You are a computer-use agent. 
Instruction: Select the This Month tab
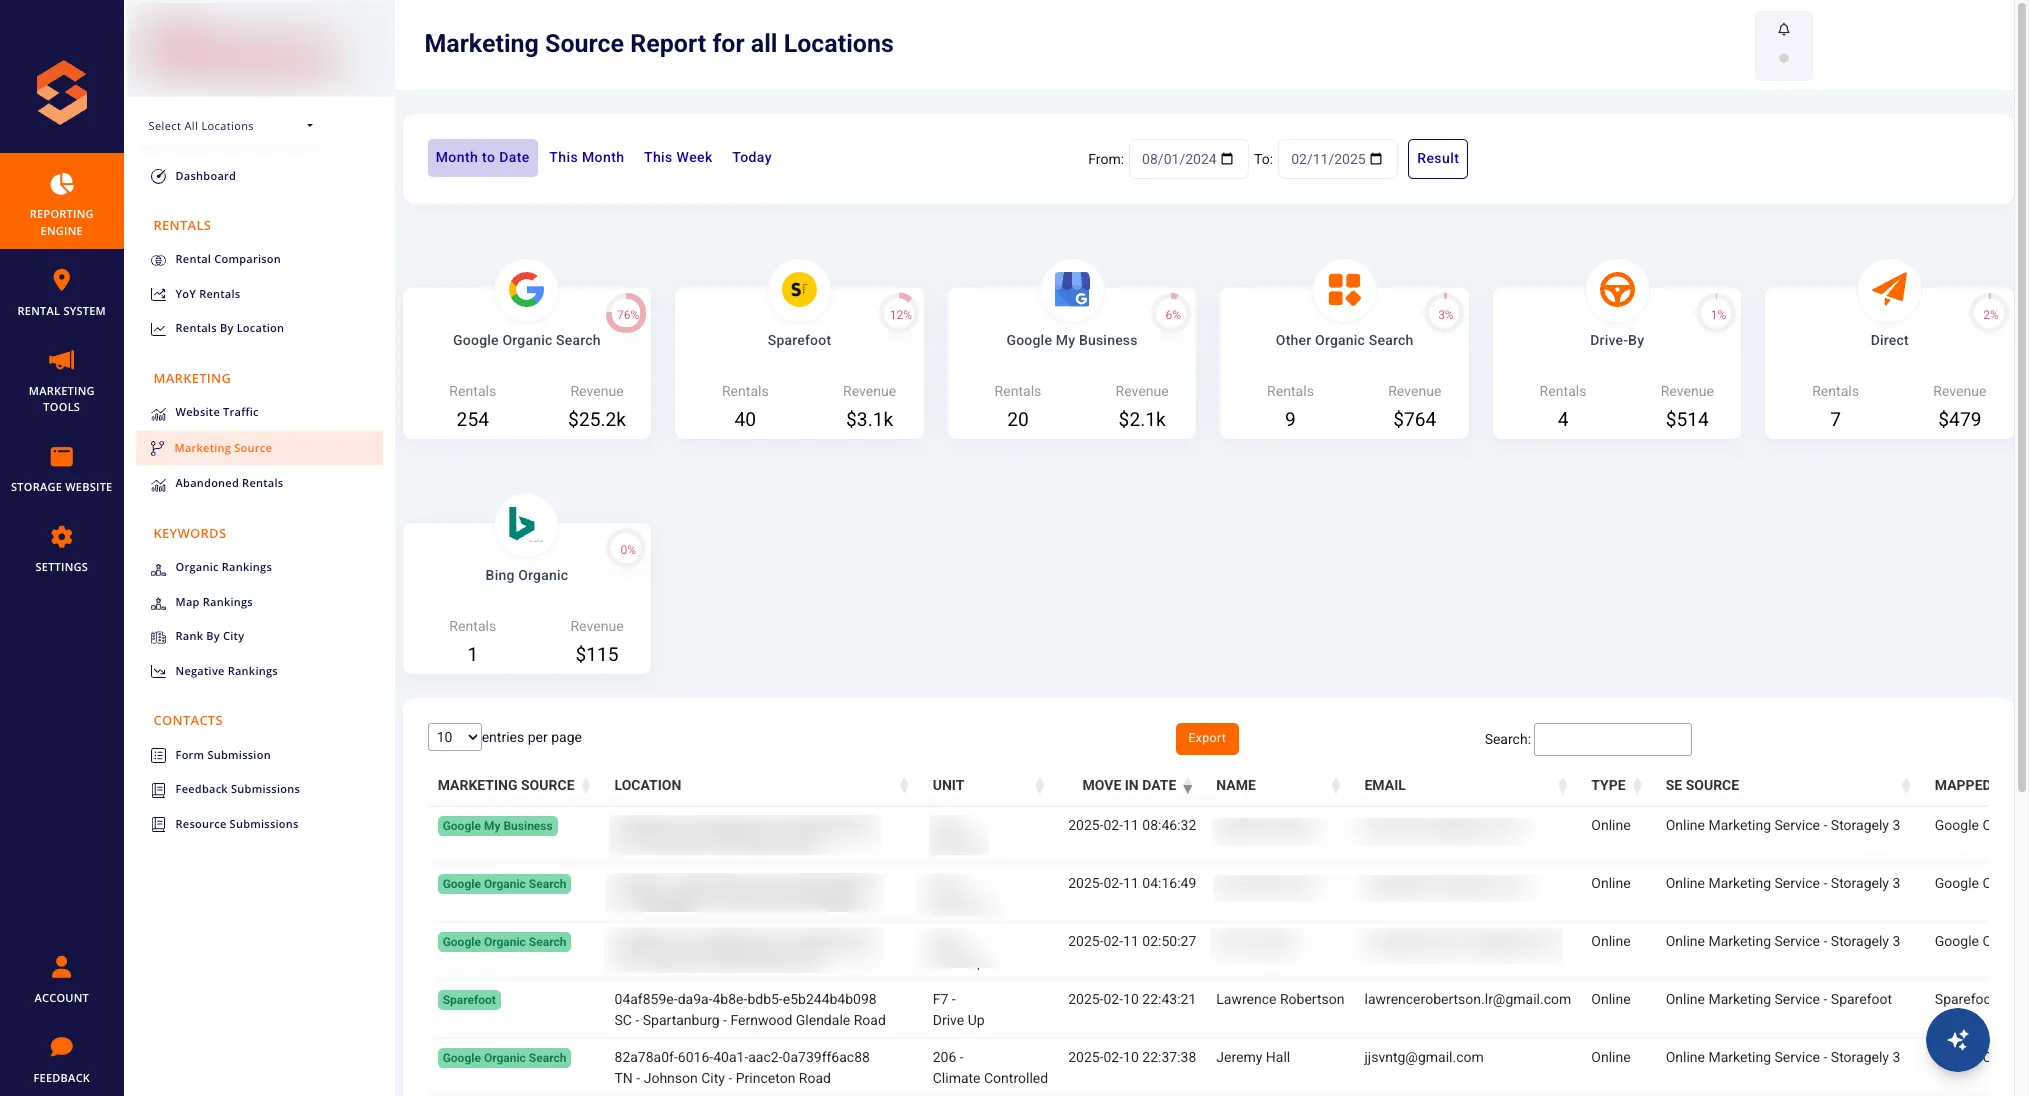pyautogui.click(x=586, y=158)
